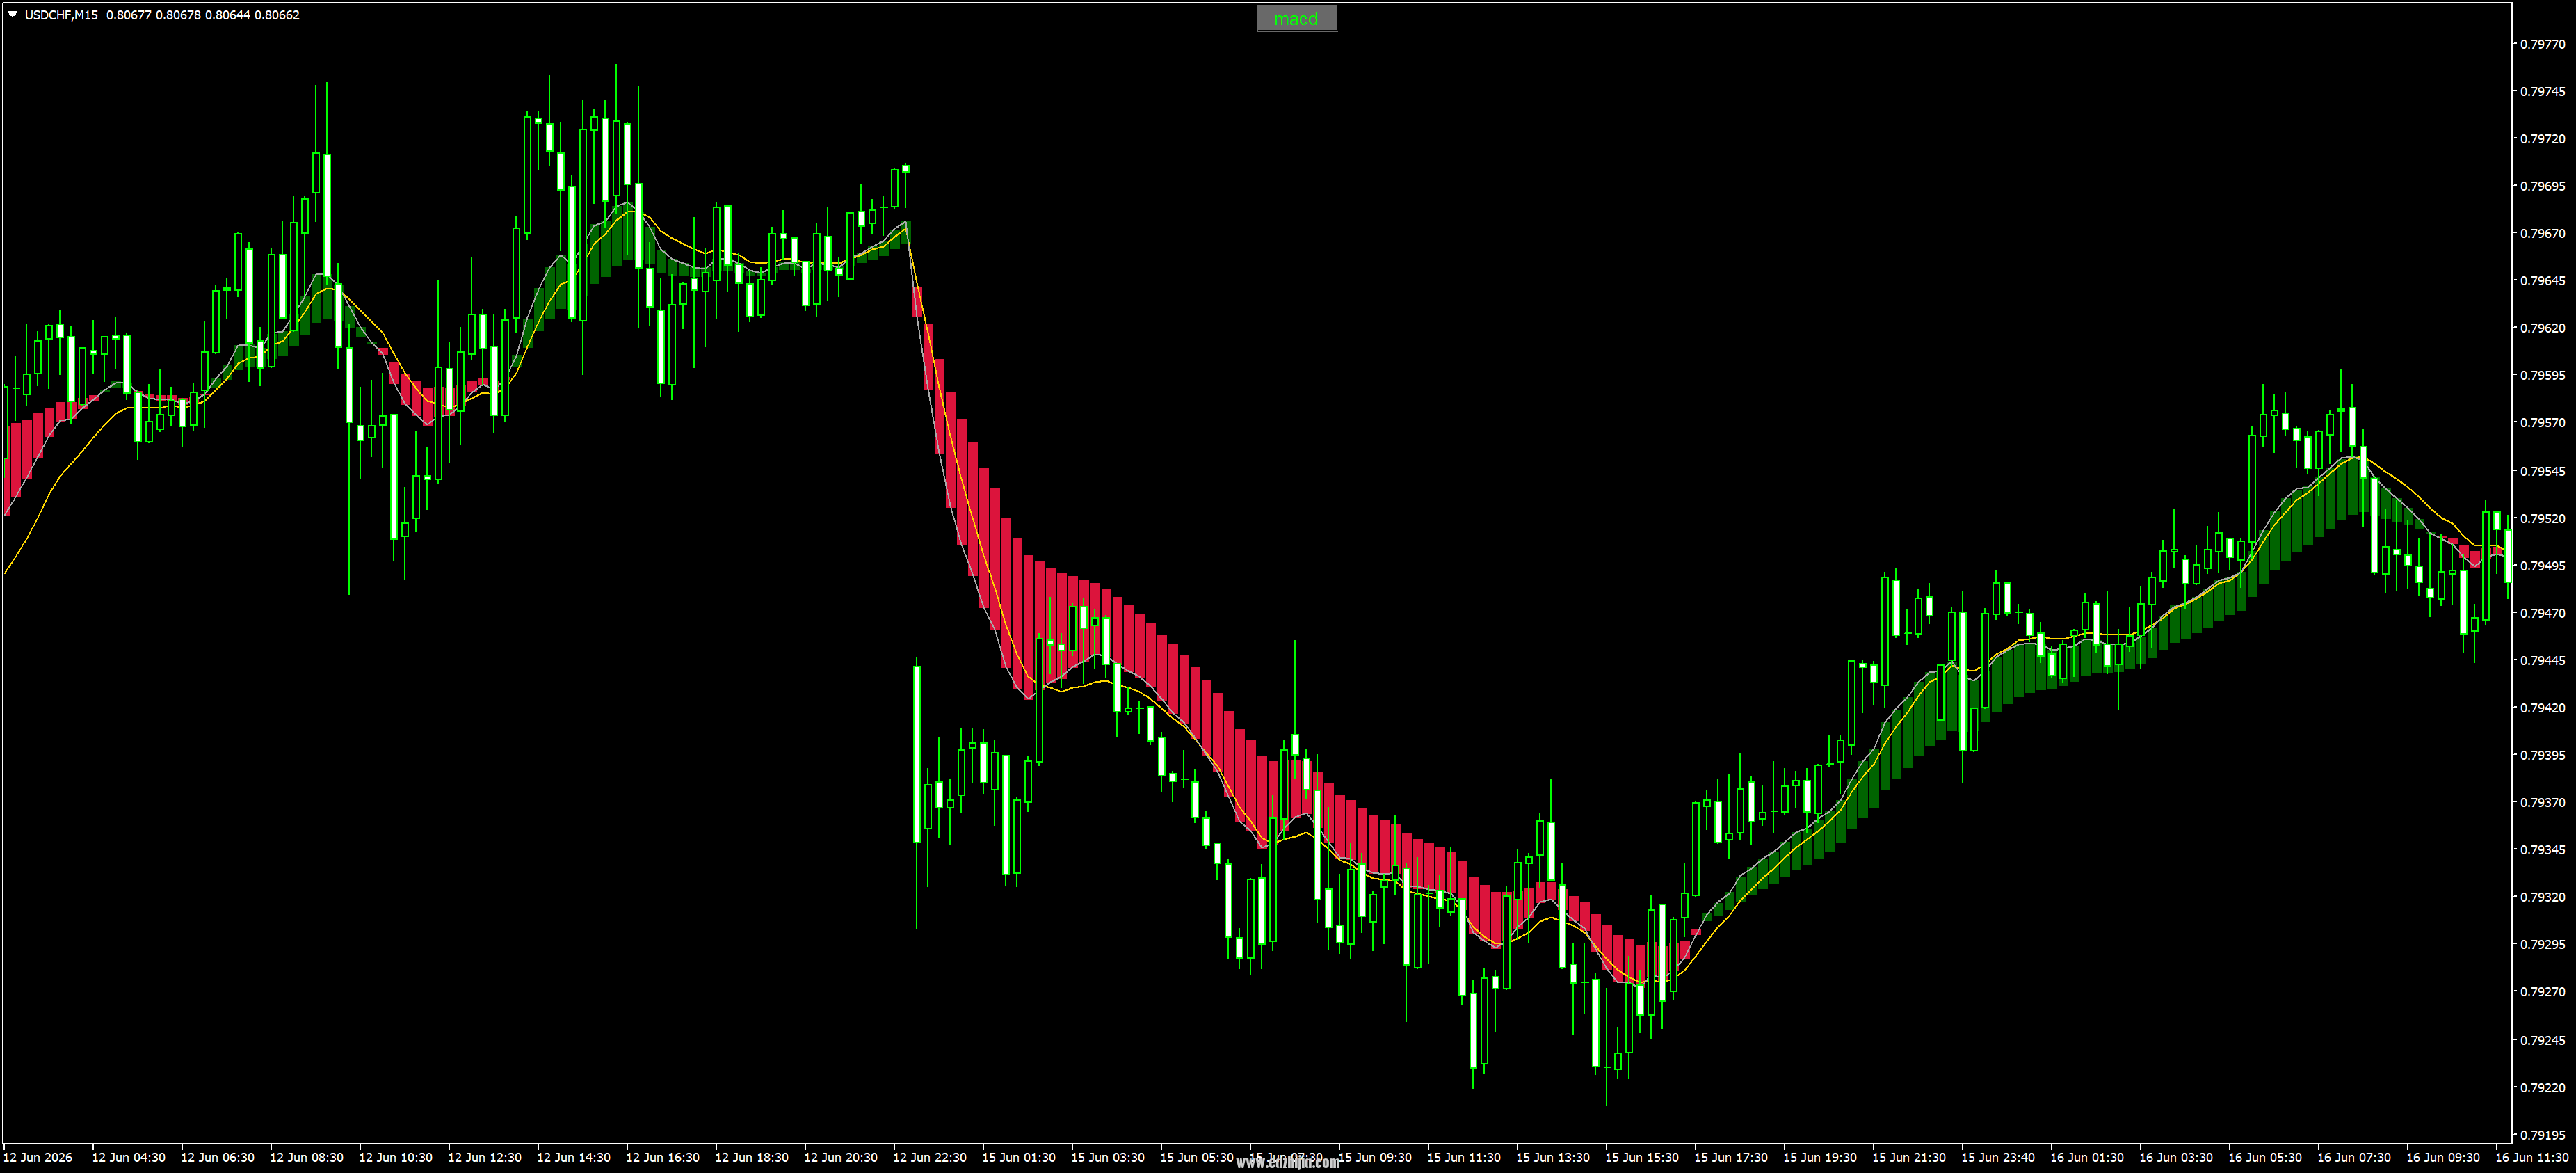Screen dimensions: 2576x1173
Task: Click the 15 Jun 19:30 time label
Action: [1820, 1158]
